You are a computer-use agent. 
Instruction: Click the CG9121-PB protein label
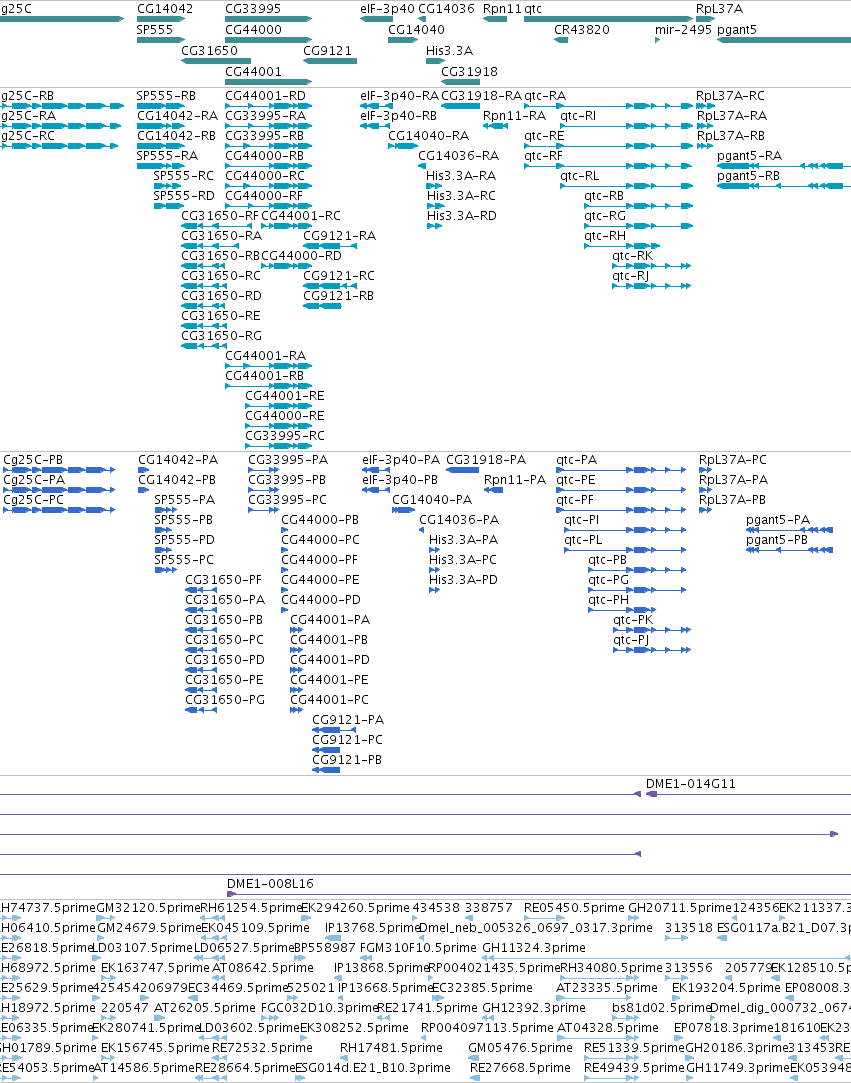click(347, 760)
